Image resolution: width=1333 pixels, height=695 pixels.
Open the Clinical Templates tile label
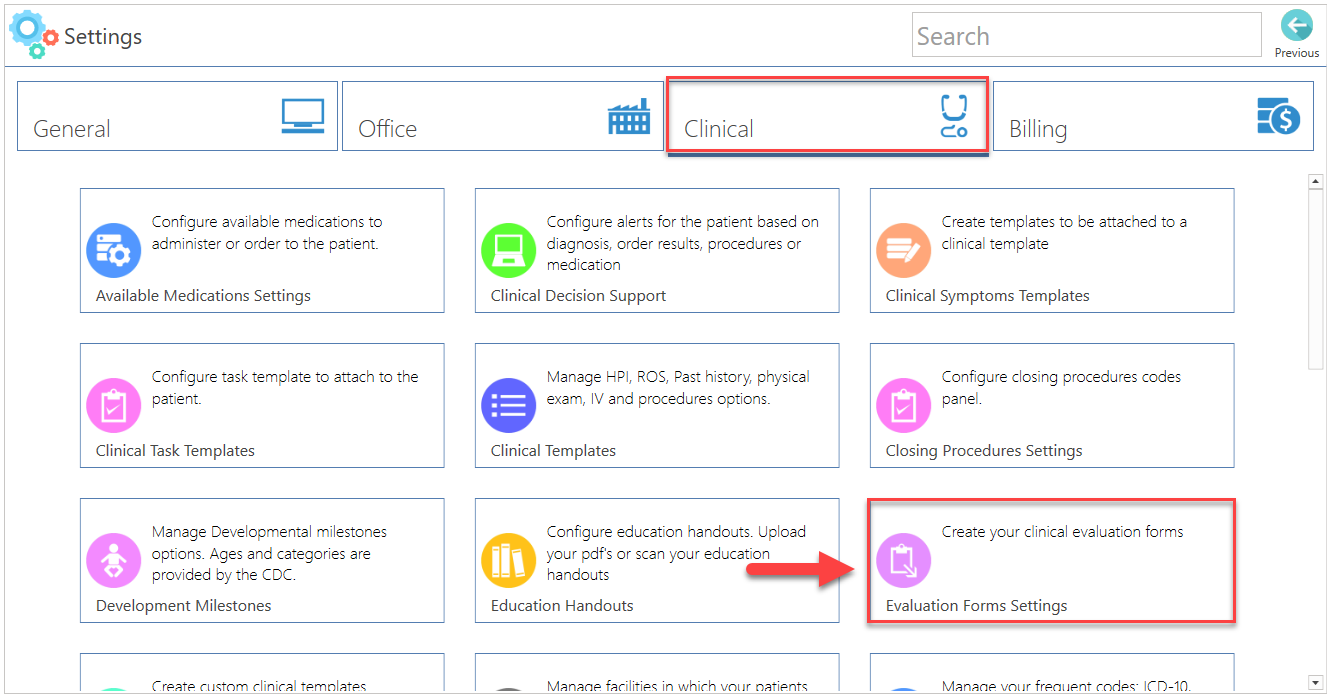click(x=553, y=451)
